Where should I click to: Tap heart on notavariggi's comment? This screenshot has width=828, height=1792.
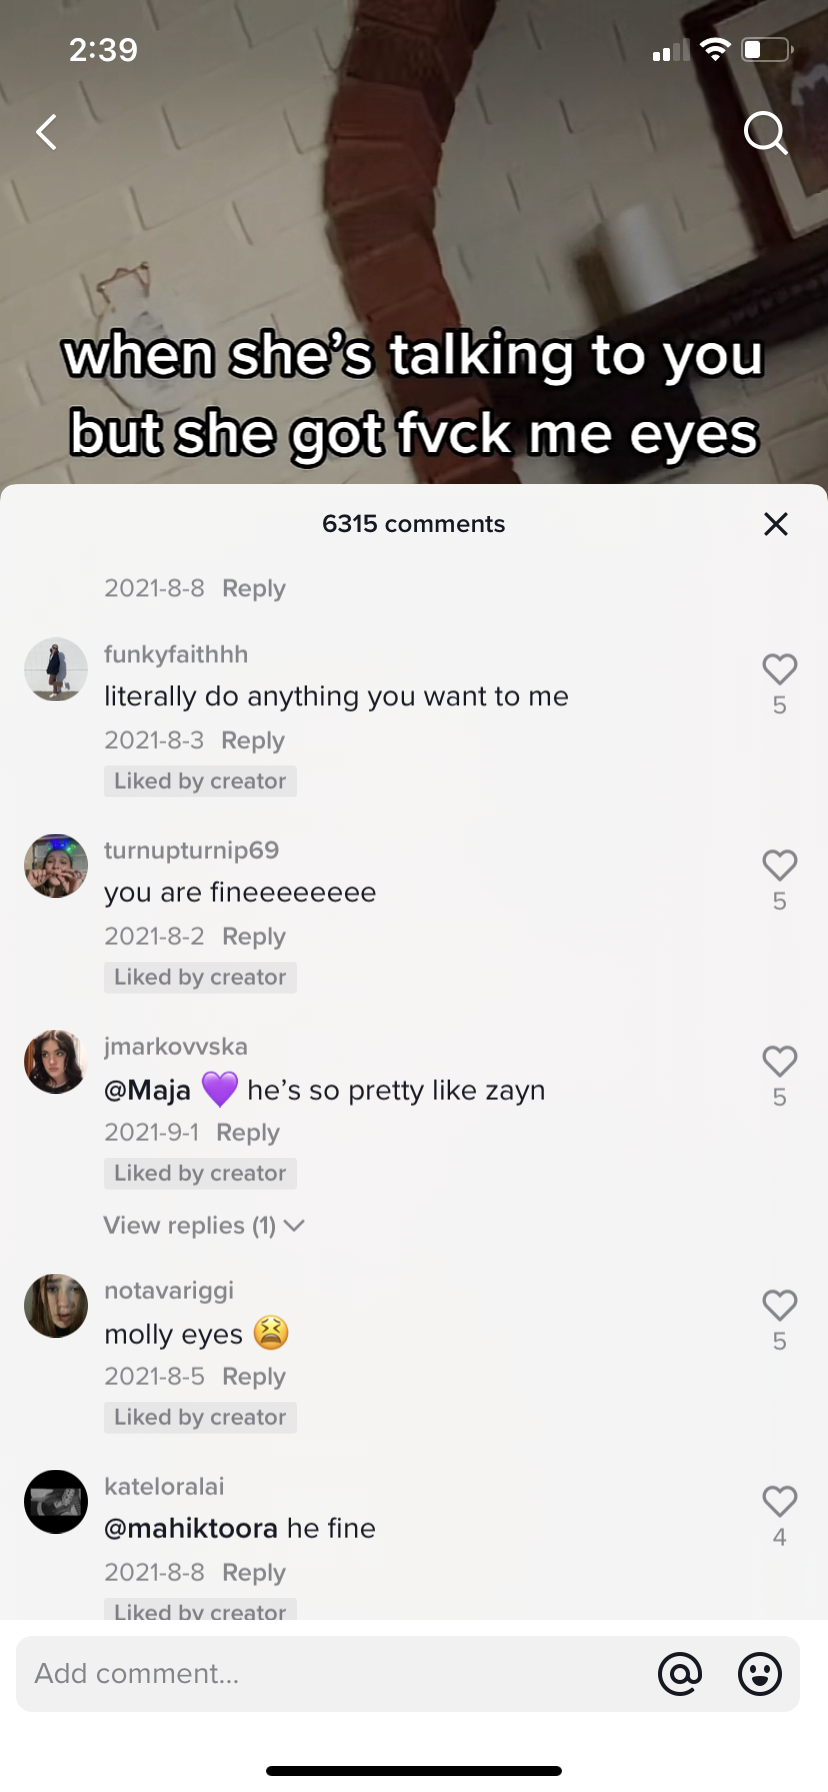[x=780, y=1305]
